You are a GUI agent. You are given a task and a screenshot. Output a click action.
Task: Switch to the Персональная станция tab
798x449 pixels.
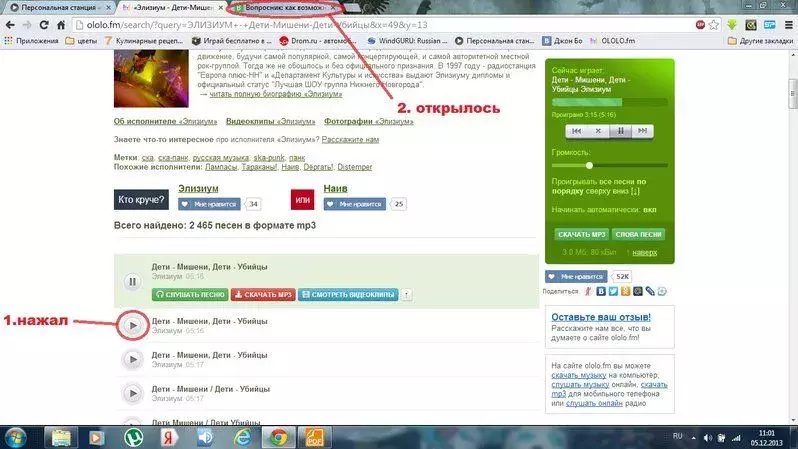pos(59,8)
